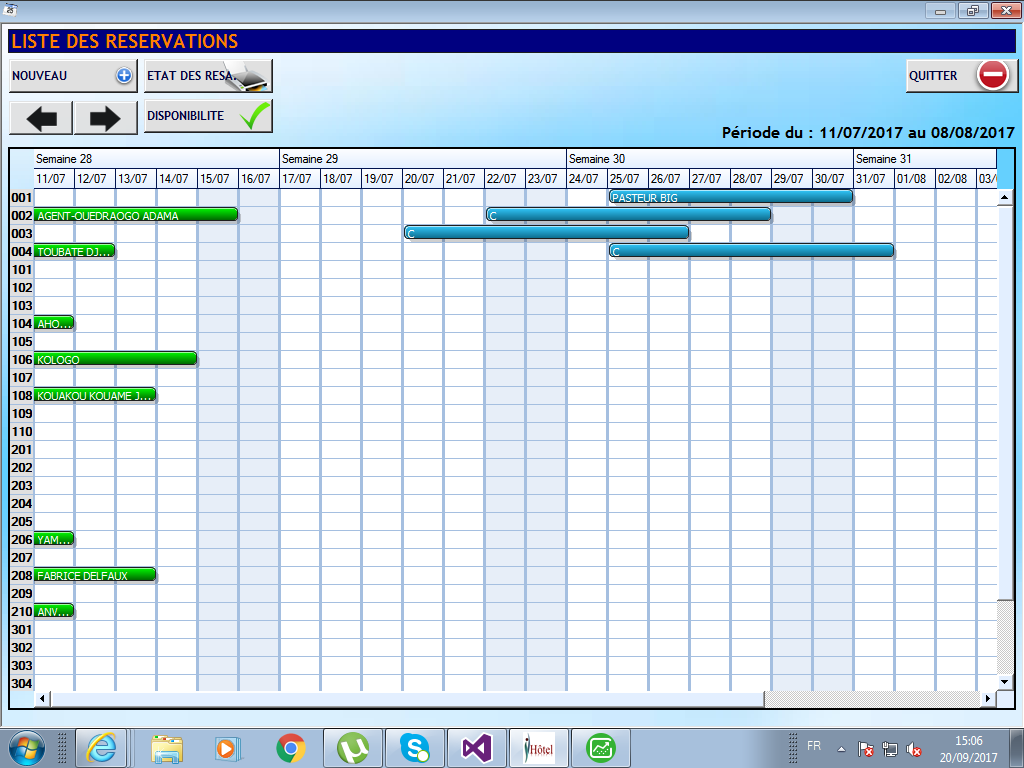Image resolution: width=1024 pixels, height=768 pixels.
Task: Open Action Center flag icon
Action: 866,750
